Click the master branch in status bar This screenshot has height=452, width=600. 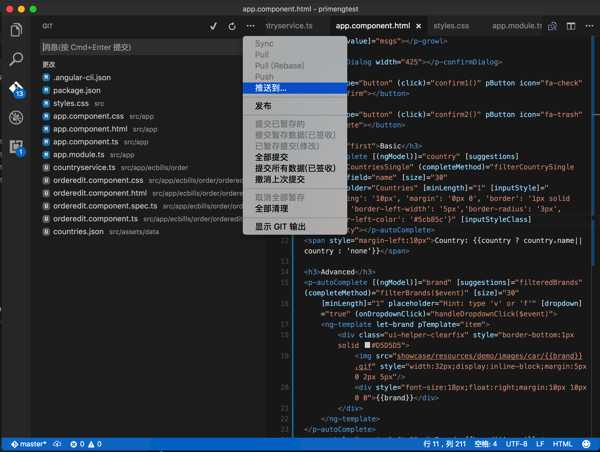coord(29,444)
